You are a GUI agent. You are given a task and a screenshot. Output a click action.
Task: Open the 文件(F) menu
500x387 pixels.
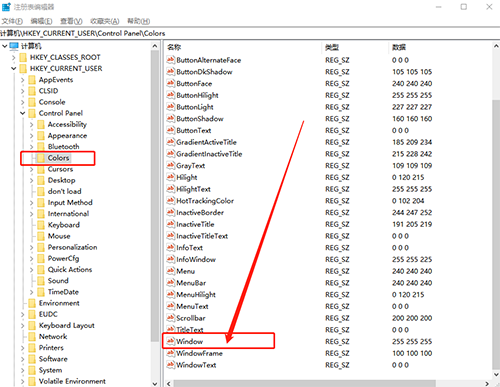[12, 21]
